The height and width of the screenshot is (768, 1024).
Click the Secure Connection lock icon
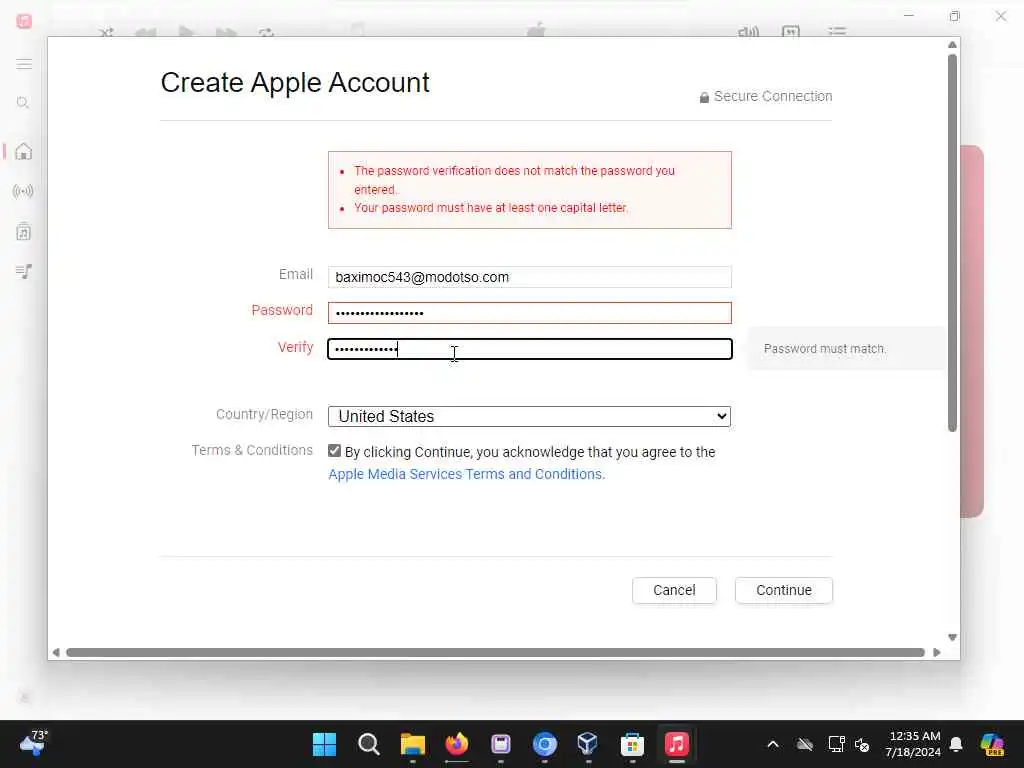coord(704,97)
